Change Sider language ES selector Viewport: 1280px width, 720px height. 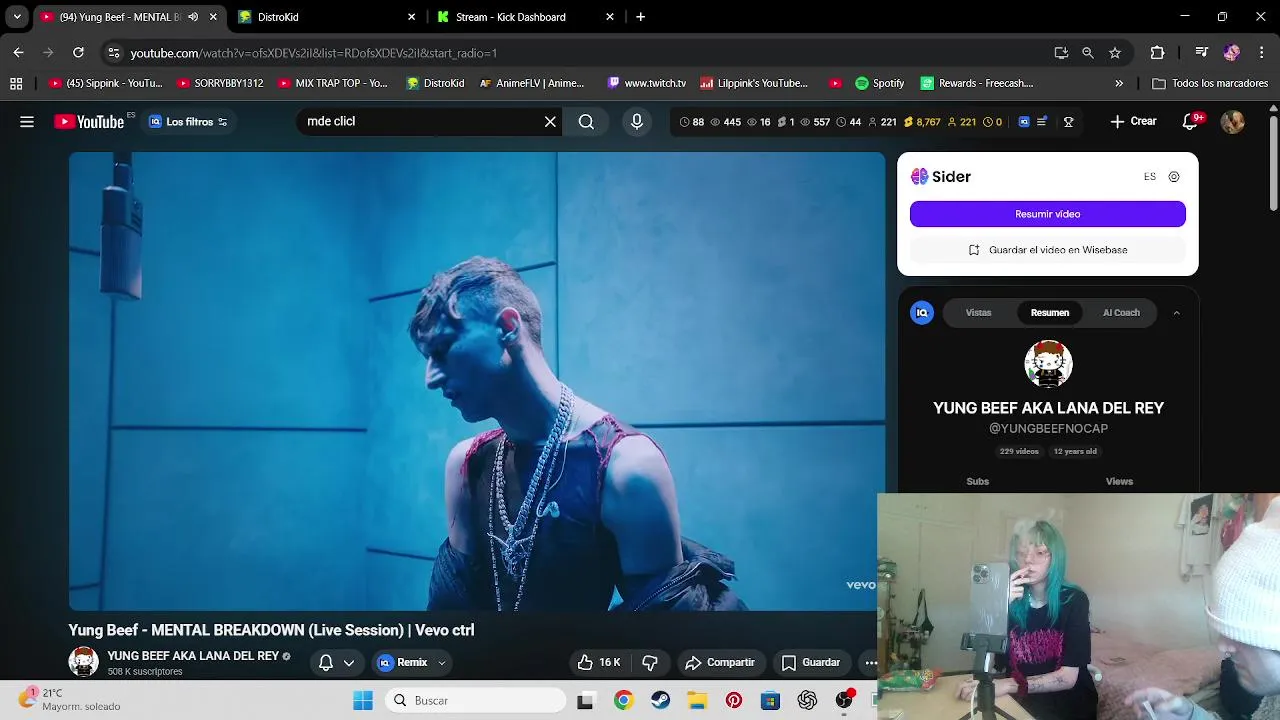click(1150, 177)
